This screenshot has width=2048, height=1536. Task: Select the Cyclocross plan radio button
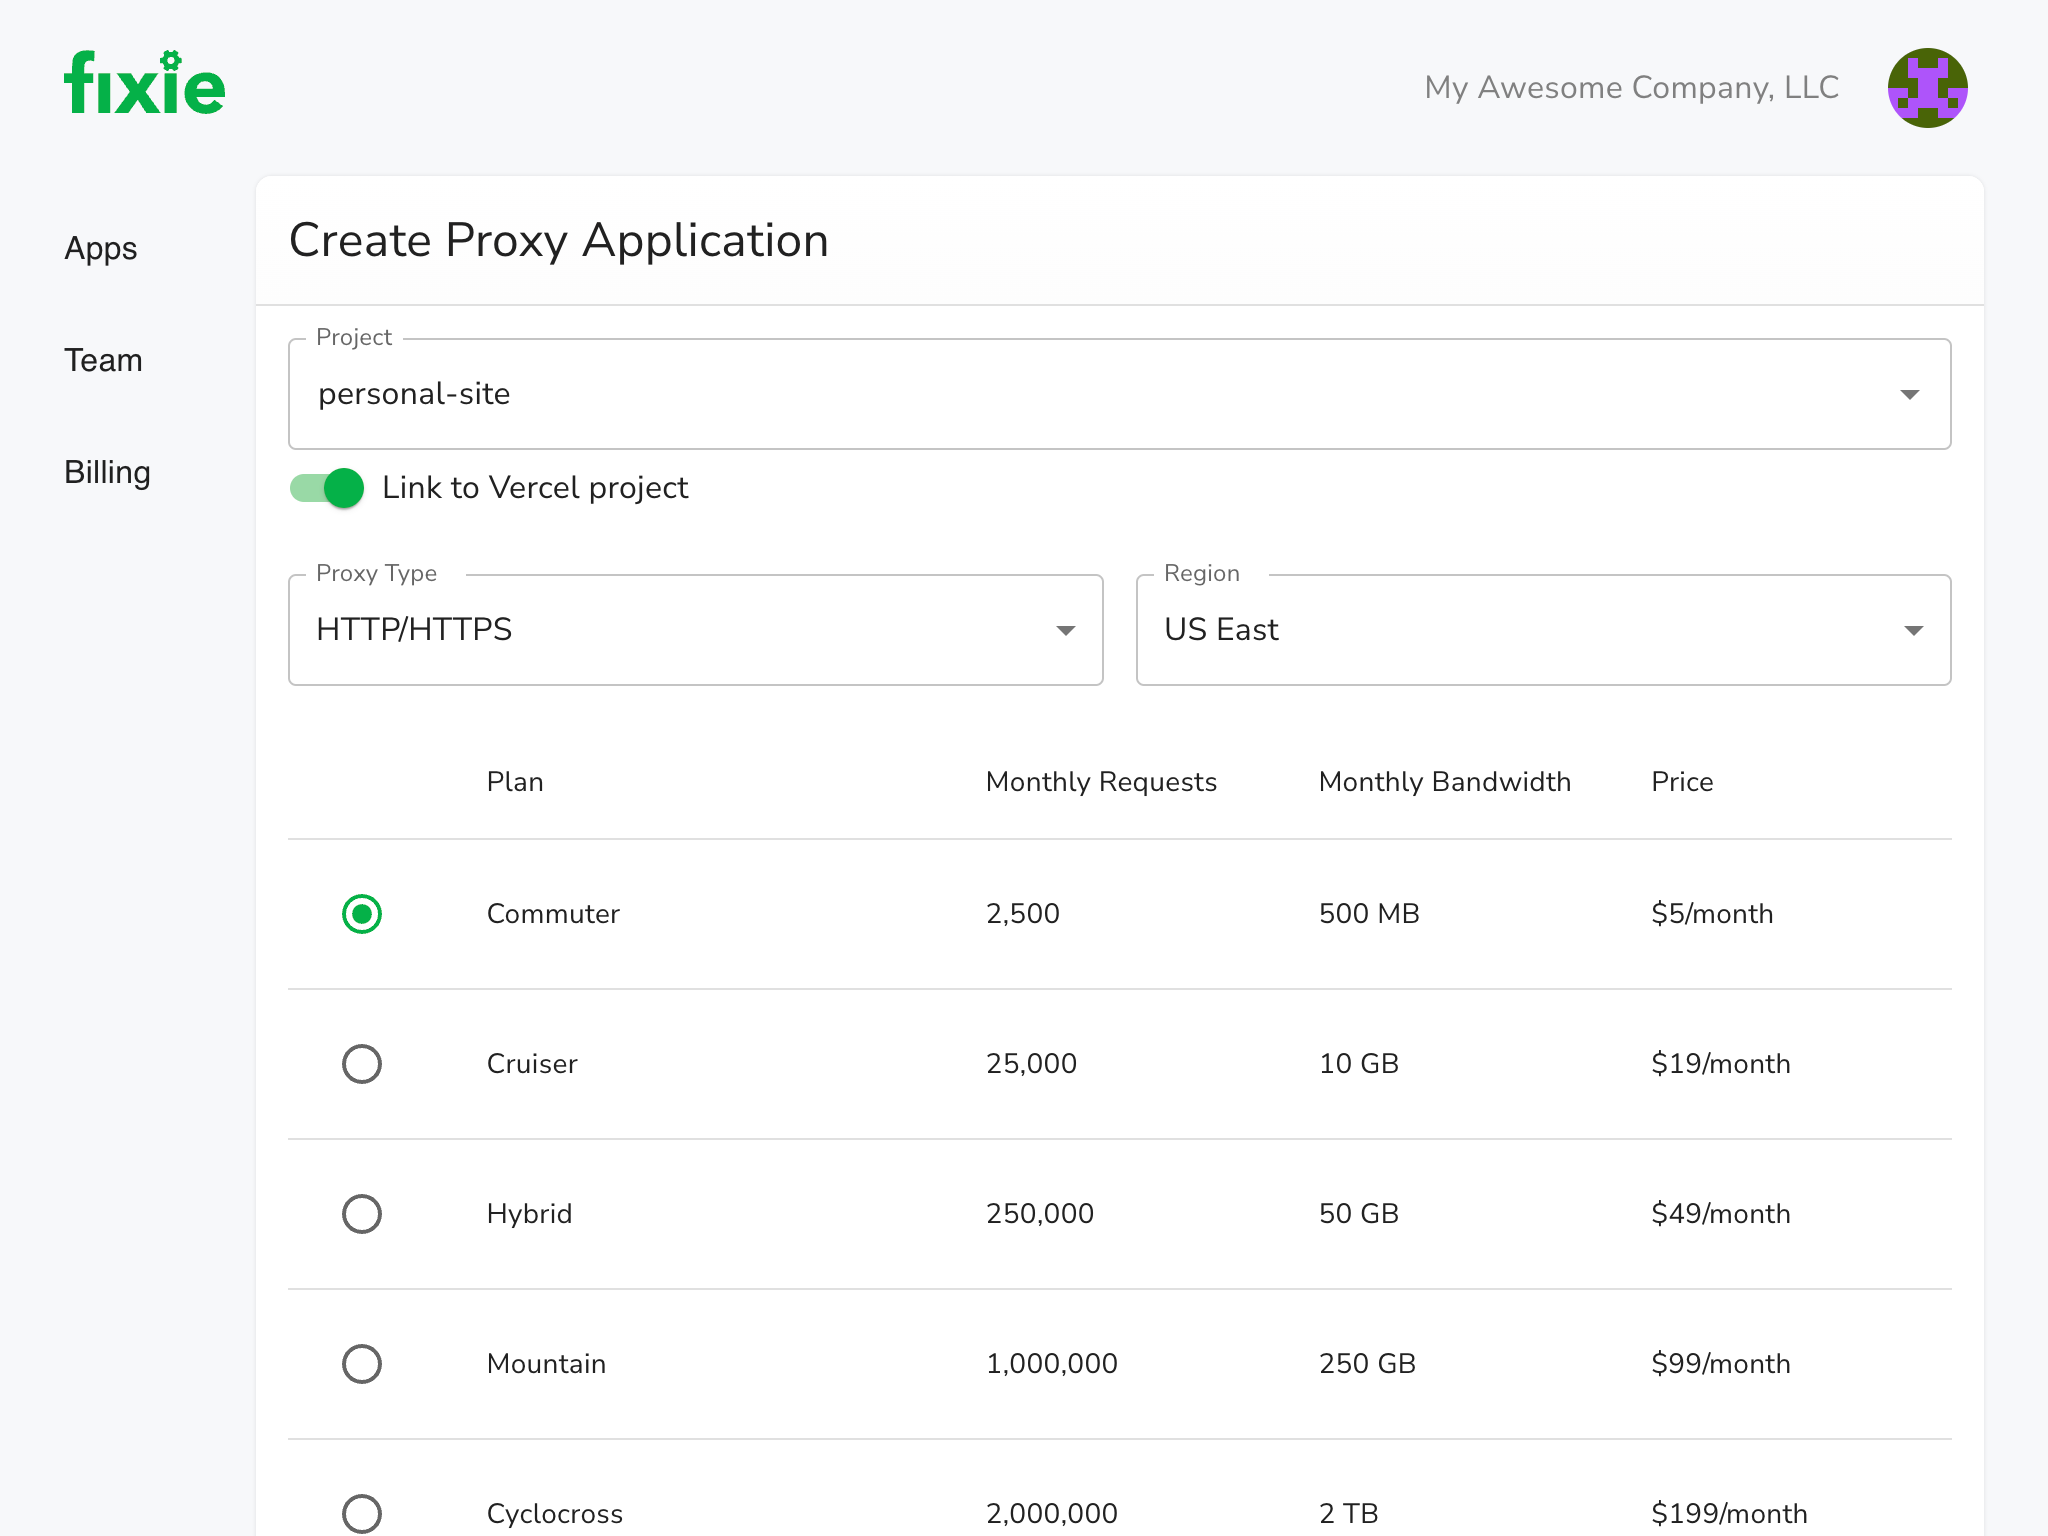click(x=362, y=1513)
